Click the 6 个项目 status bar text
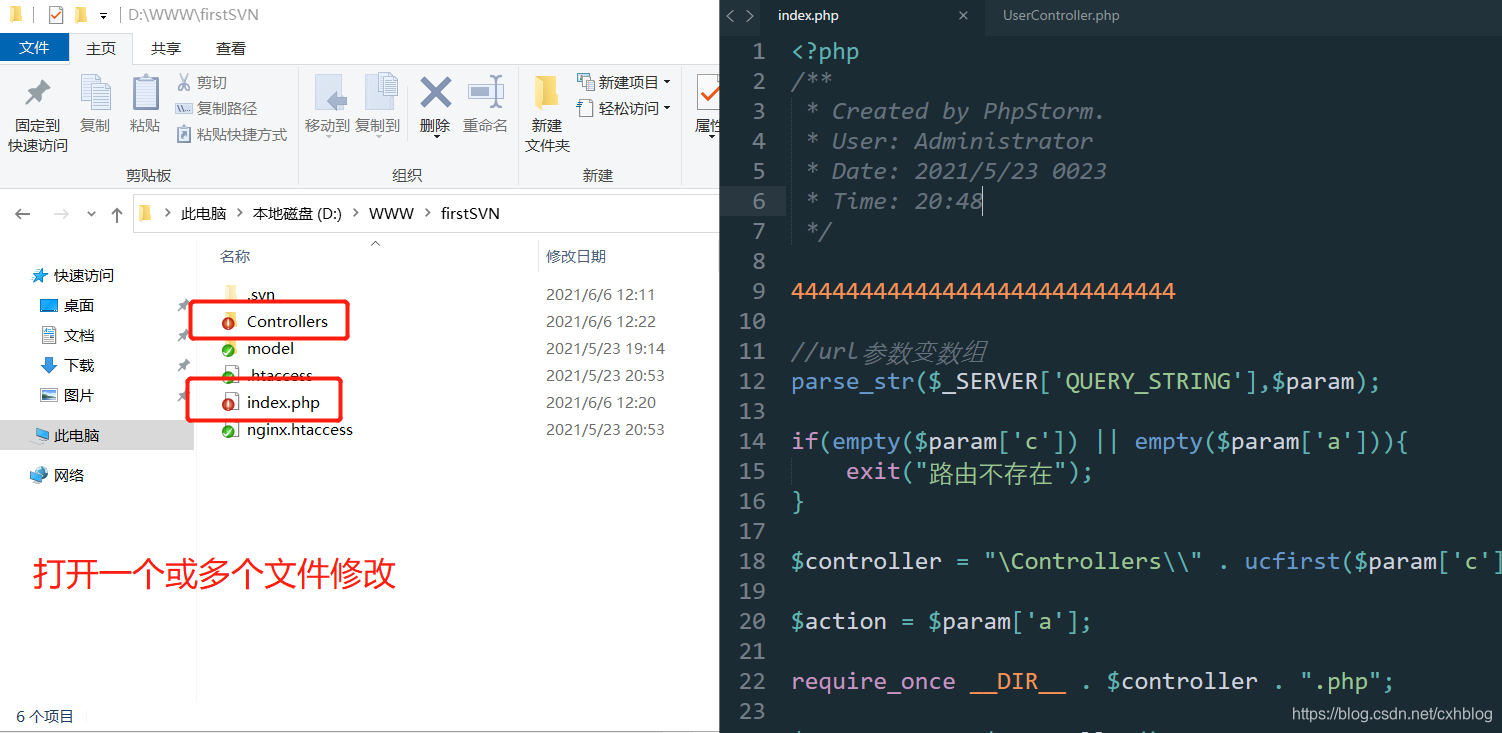This screenshot has height=733, width=1502. pyautogui.click(x=45, y=717)
